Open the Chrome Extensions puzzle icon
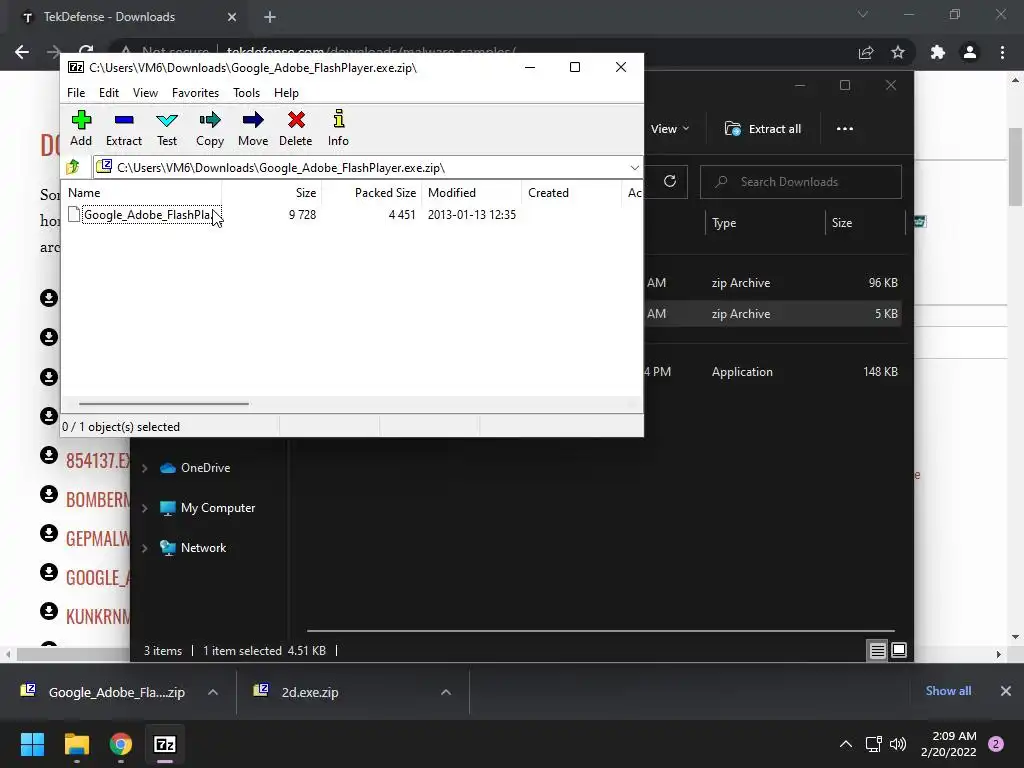The height and width of the screenshot is (768, 1024). coord(938,53)
